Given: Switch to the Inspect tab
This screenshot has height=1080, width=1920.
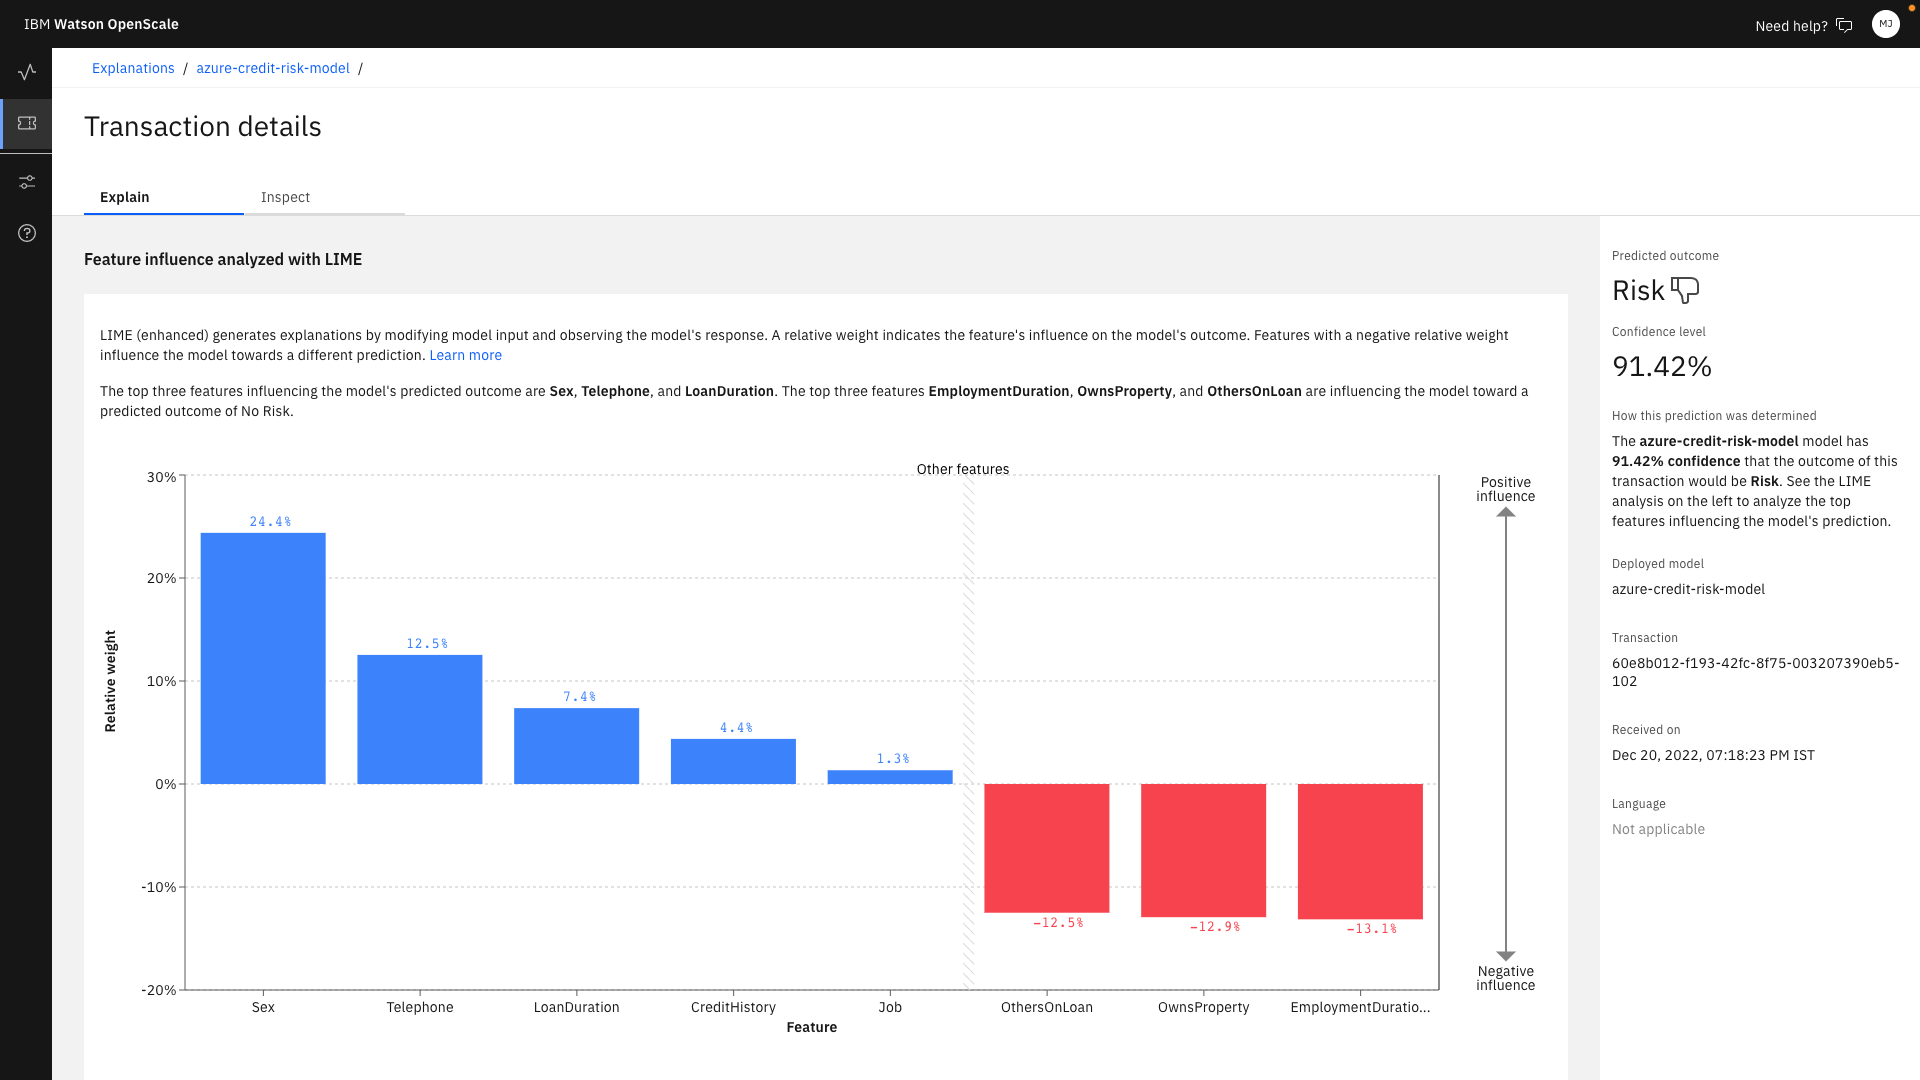Looking at the screenshot, I should point(285,197).
